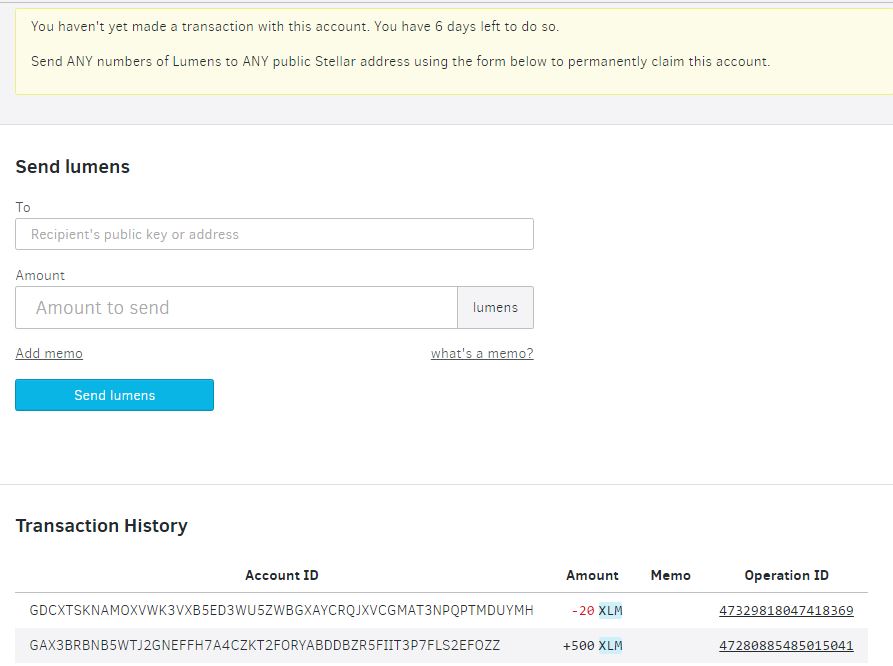This screenshot has width=893, height=666.
Task: Open operation ID 47329818047418369
Action: click(786, 611)
